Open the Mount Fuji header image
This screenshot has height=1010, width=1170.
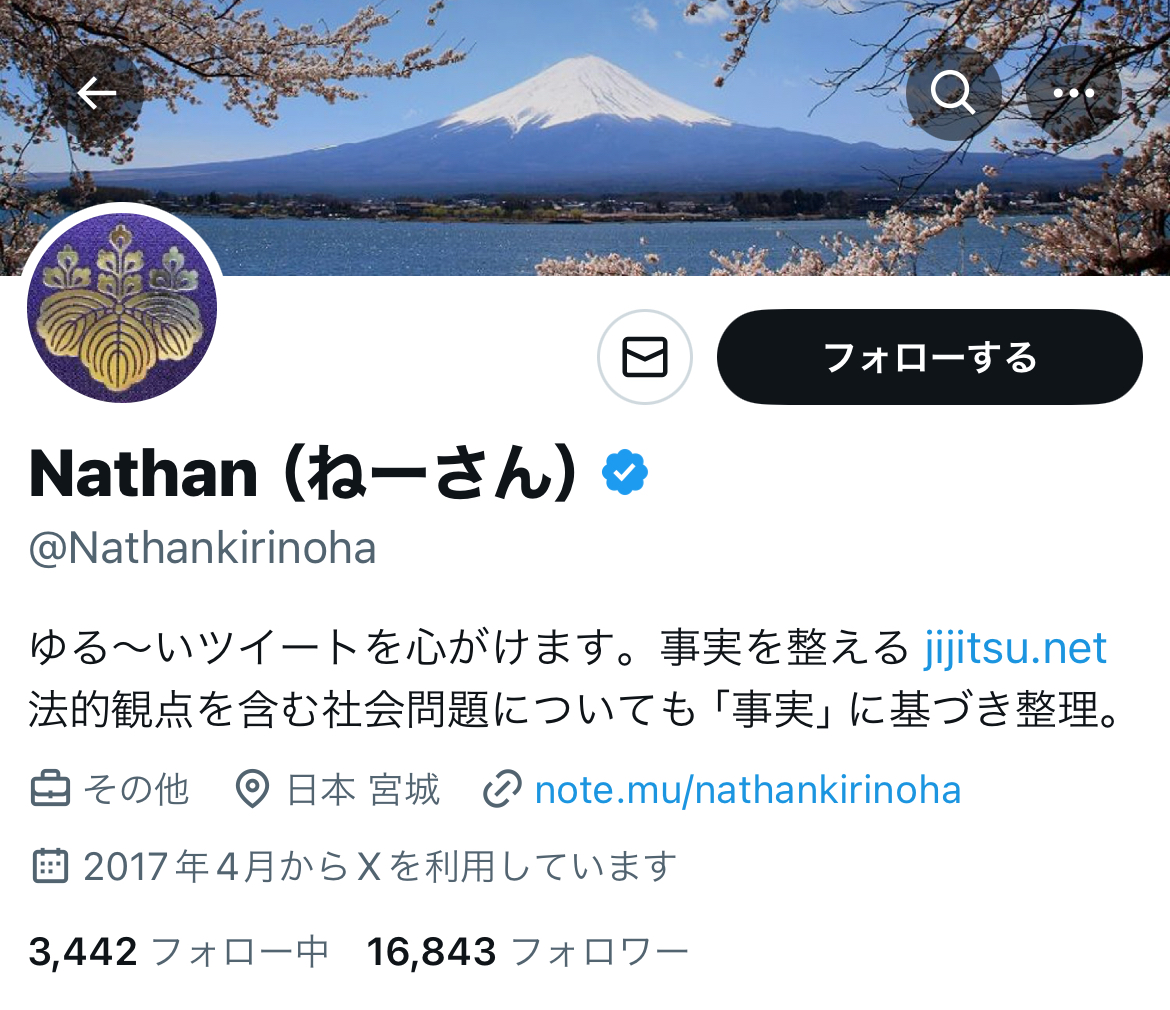coord(585,138)
